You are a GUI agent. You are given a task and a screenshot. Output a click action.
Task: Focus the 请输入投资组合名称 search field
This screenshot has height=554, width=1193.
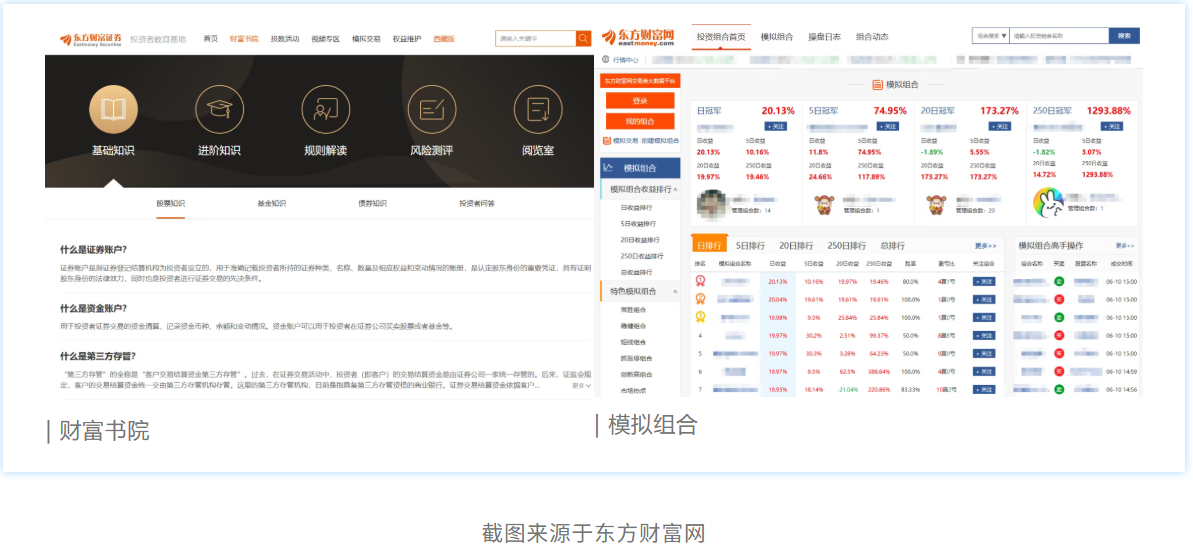[1059, 36]
